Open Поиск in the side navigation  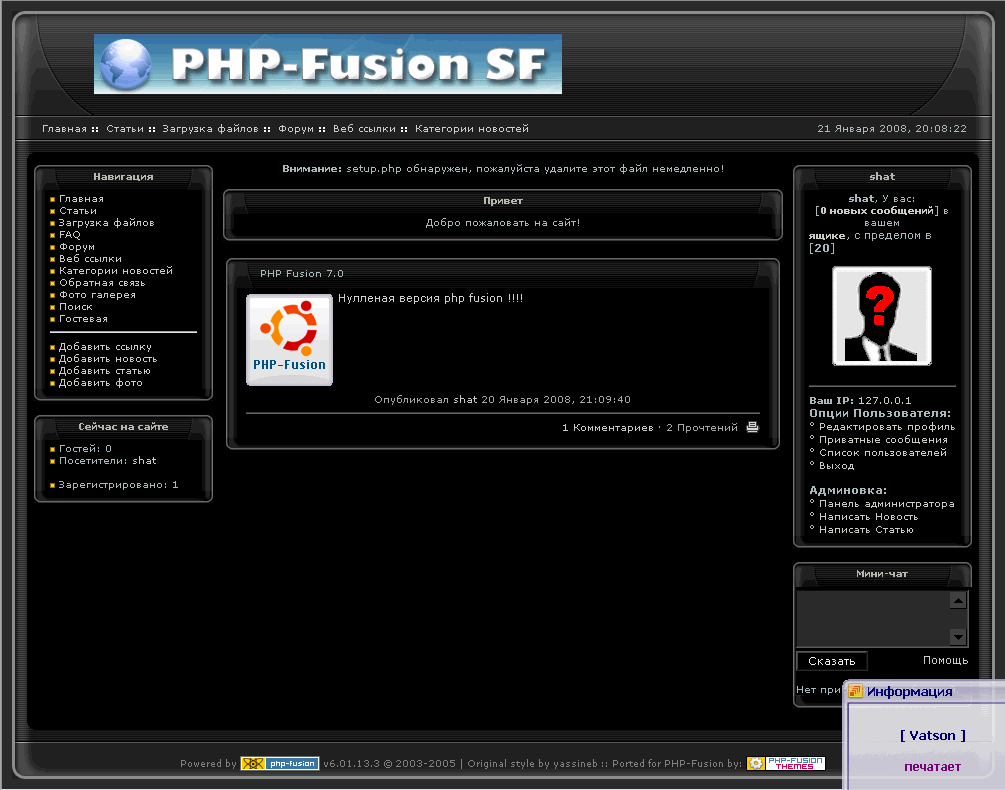[76, 307]
